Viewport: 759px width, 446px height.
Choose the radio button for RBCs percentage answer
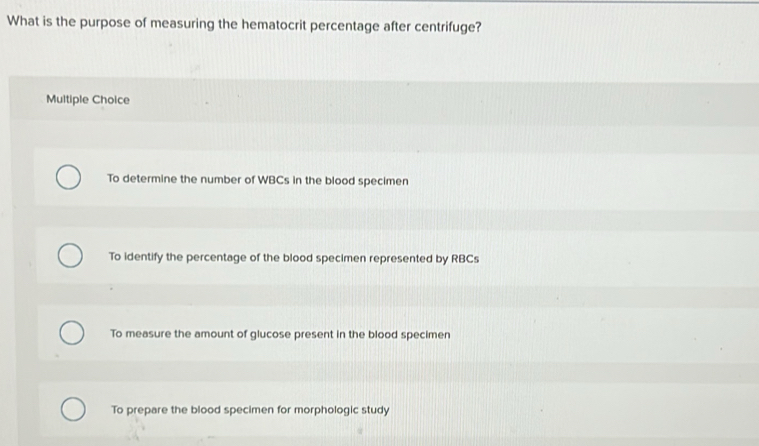pos(69,257)
